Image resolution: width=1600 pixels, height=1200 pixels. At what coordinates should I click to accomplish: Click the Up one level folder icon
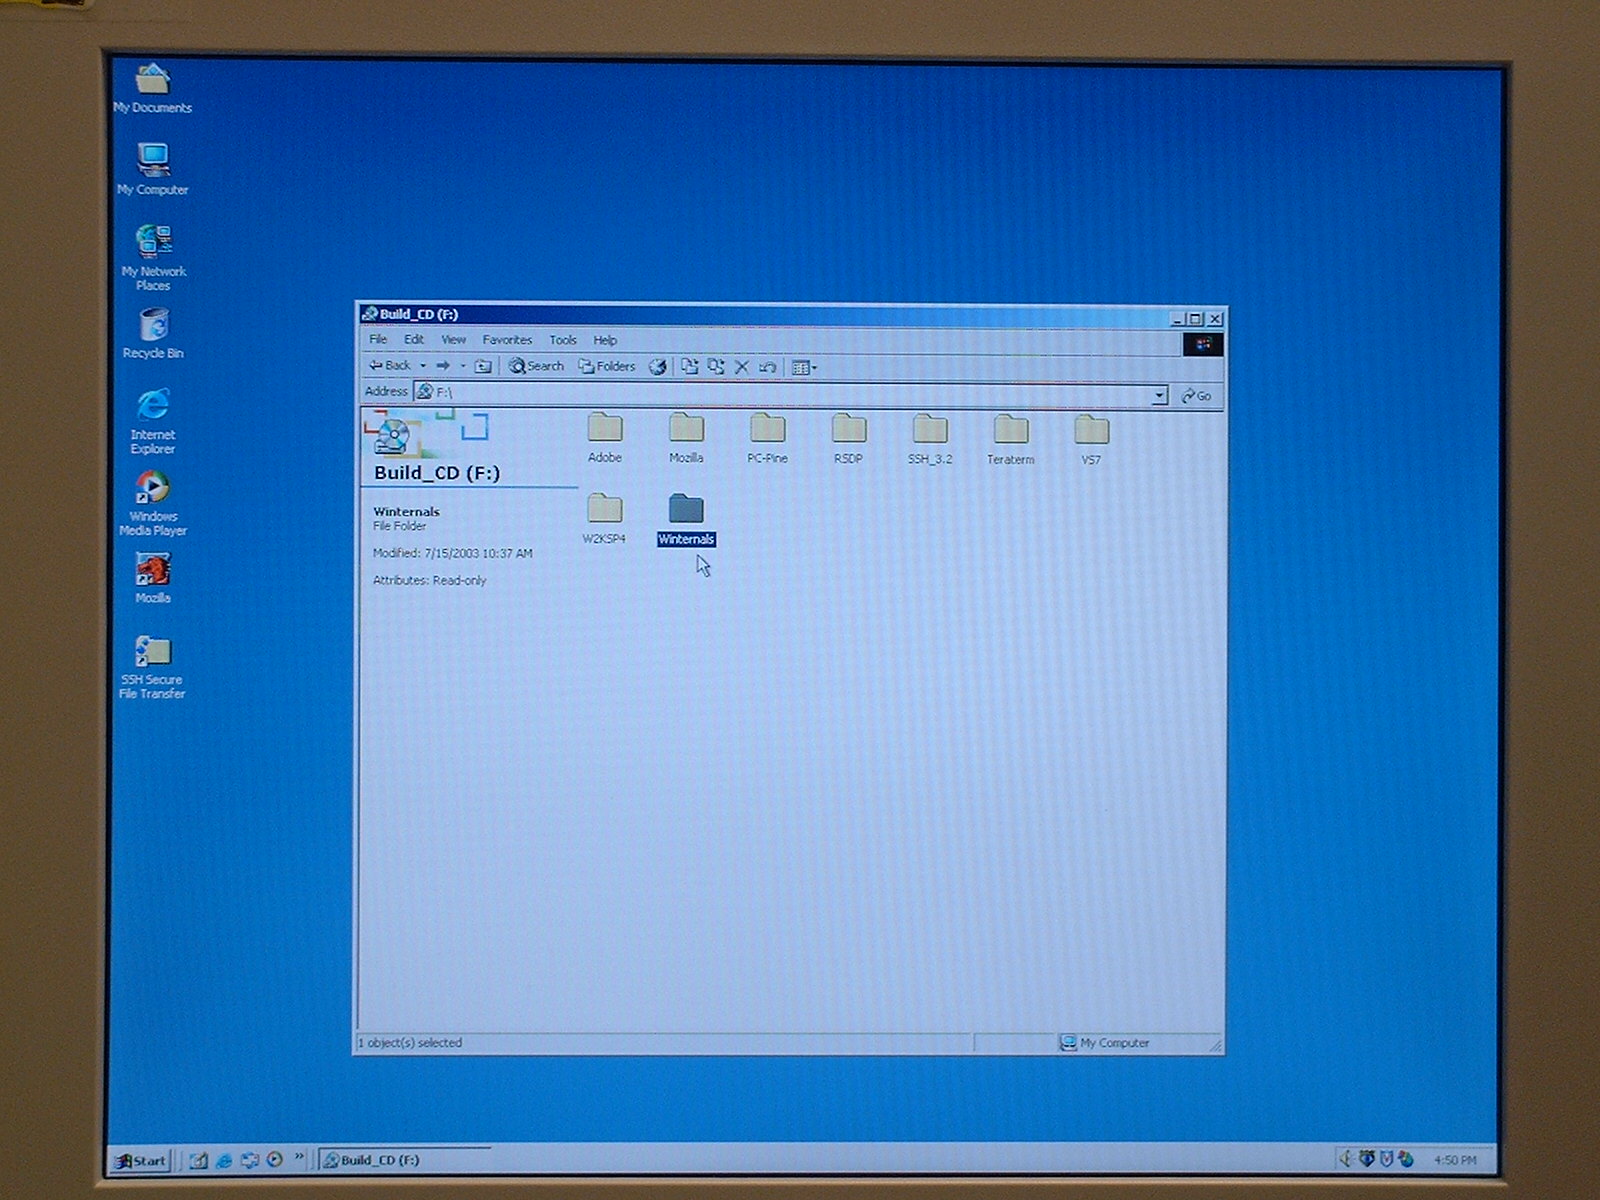pos(483,366)
